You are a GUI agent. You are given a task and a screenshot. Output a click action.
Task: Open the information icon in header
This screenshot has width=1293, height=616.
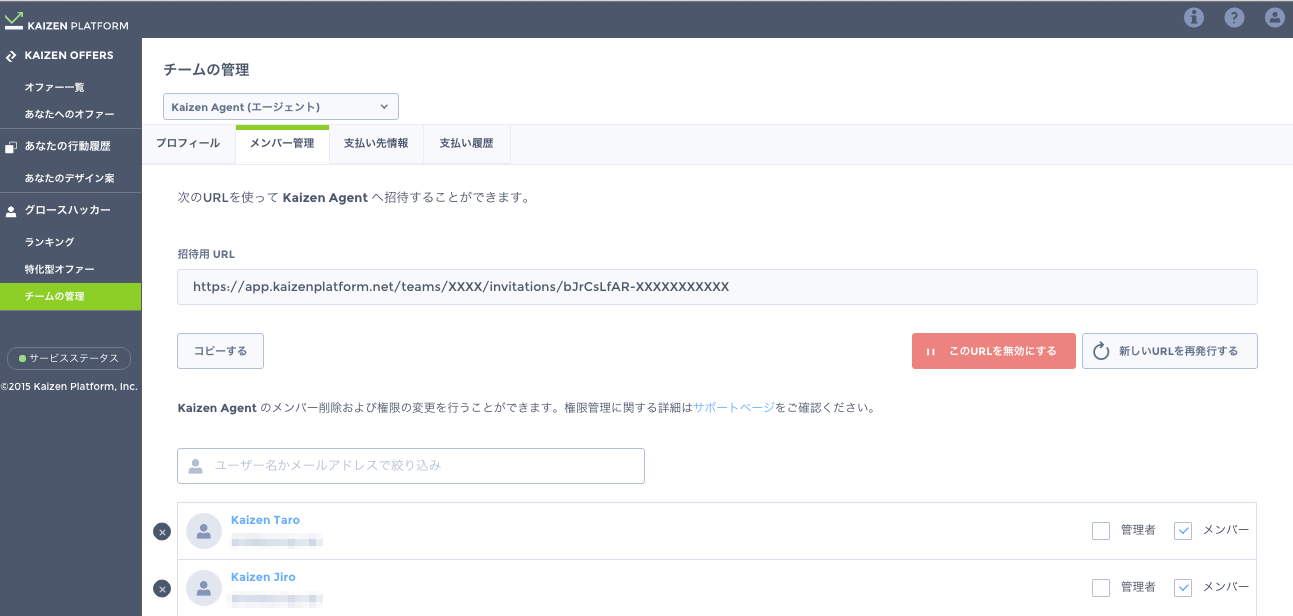pos(1194,17)
